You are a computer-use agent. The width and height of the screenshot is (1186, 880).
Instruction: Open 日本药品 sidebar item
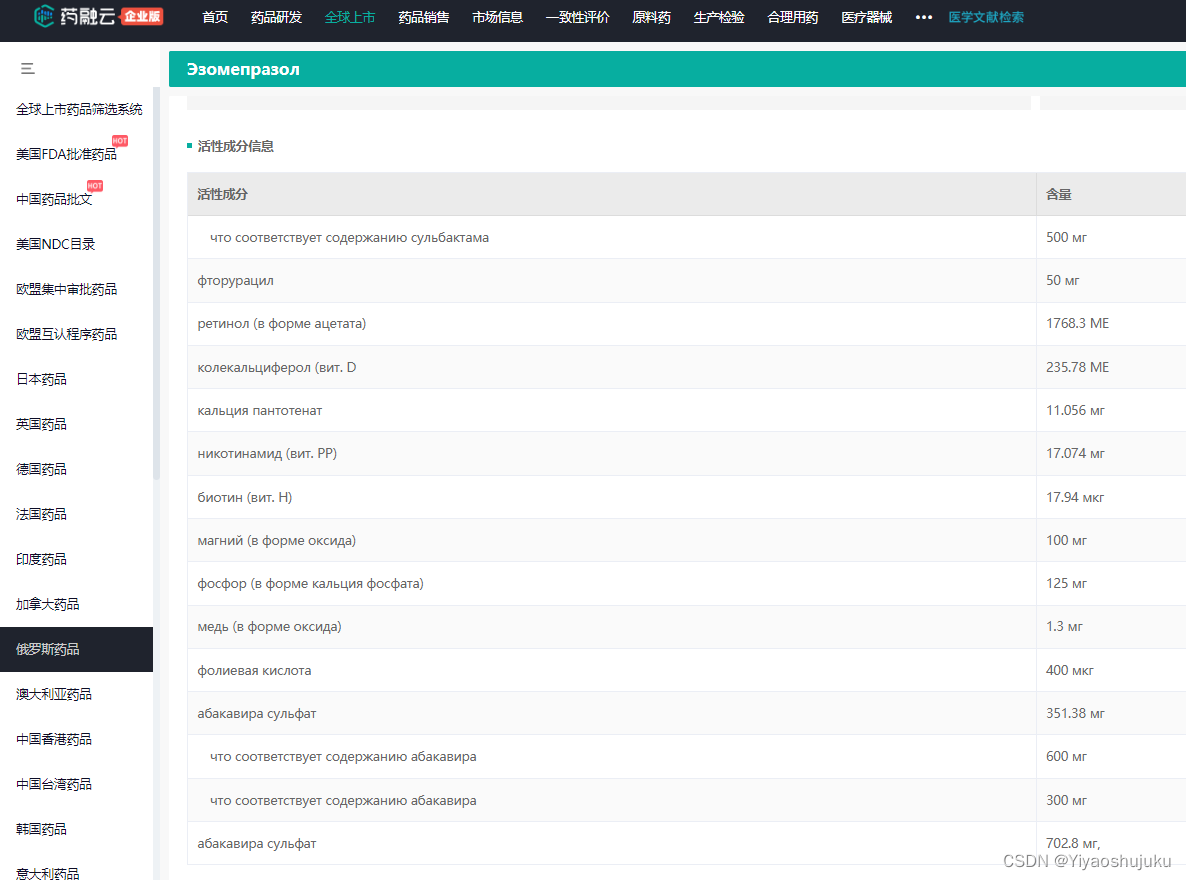(42, 379)
